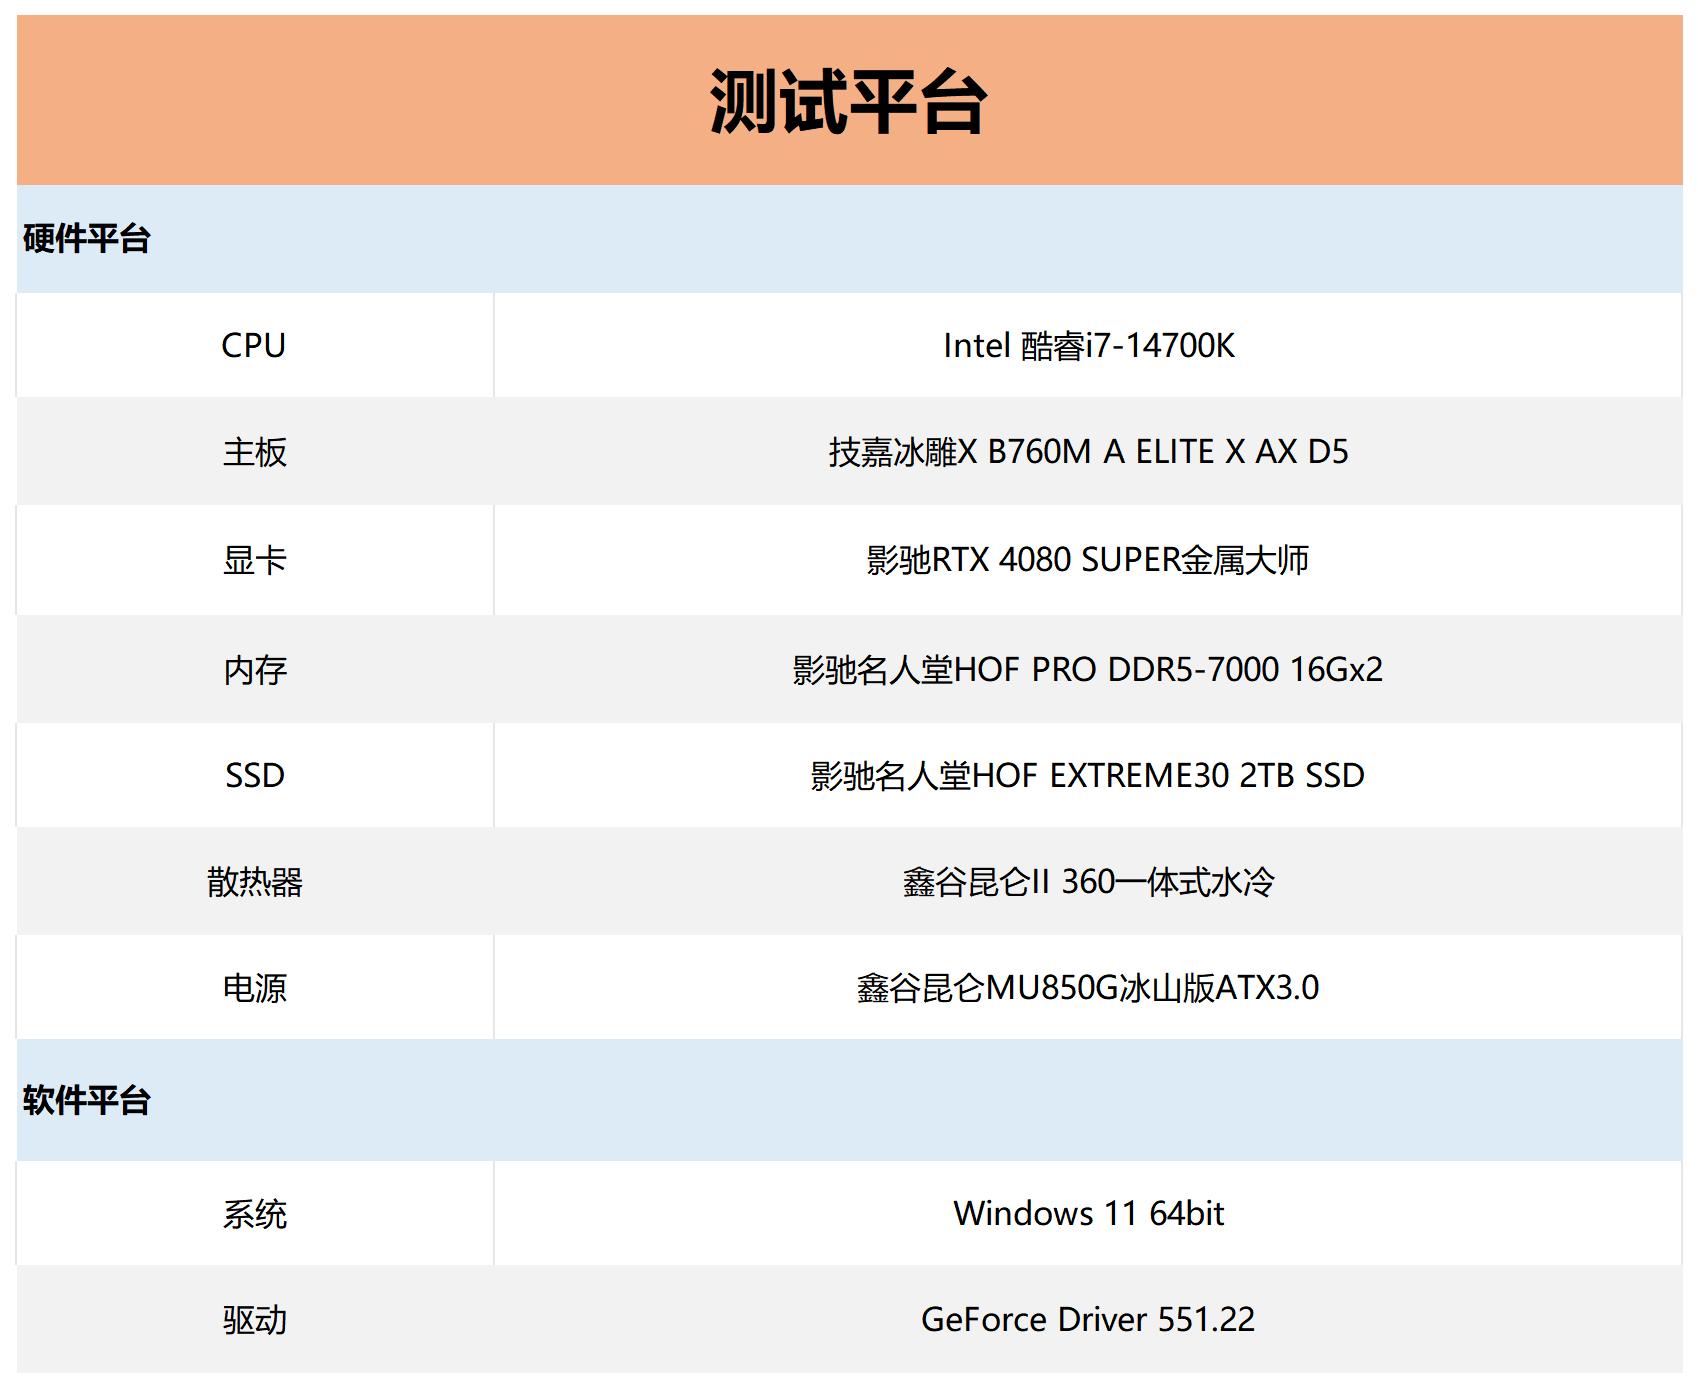Click the 主板 row label
The width and height of the screenshot is (1698, 1388).
pyautogui.click(x=254, y=452)
